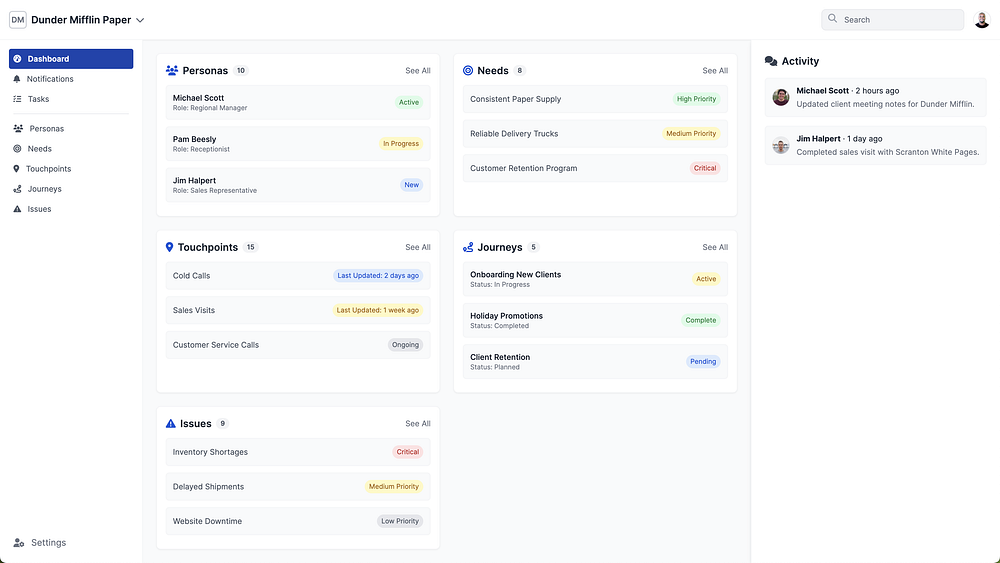Image resolution: width=1000 pixels, height=563 pixels.
Task: Click the Pending badge on Client Retention
Action: [x=703, y=362]
